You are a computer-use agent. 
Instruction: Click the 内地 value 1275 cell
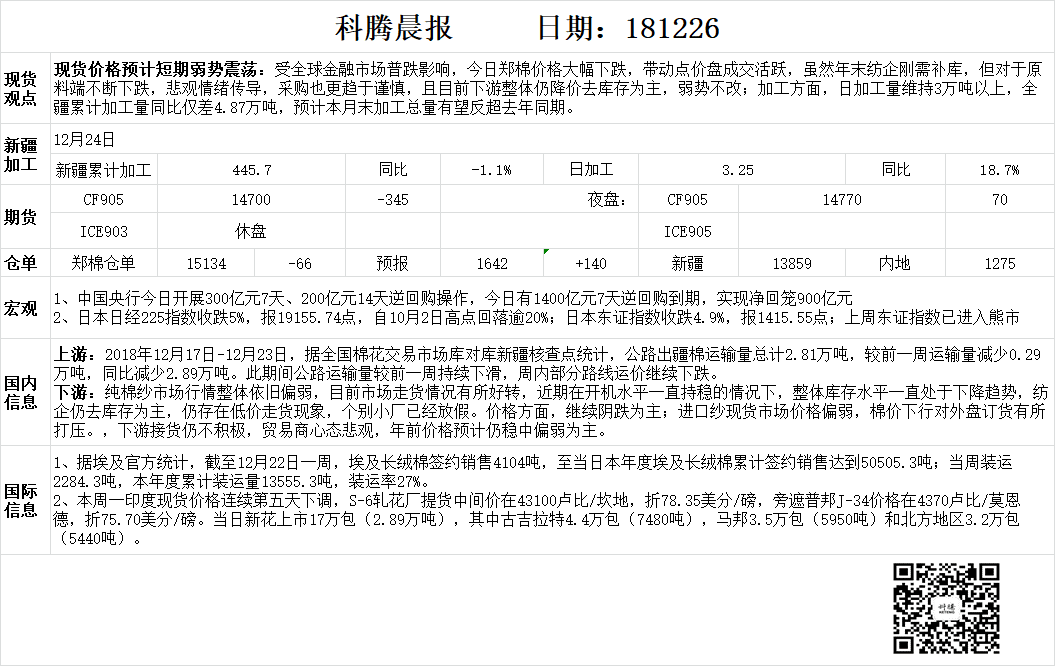[999, 264]
